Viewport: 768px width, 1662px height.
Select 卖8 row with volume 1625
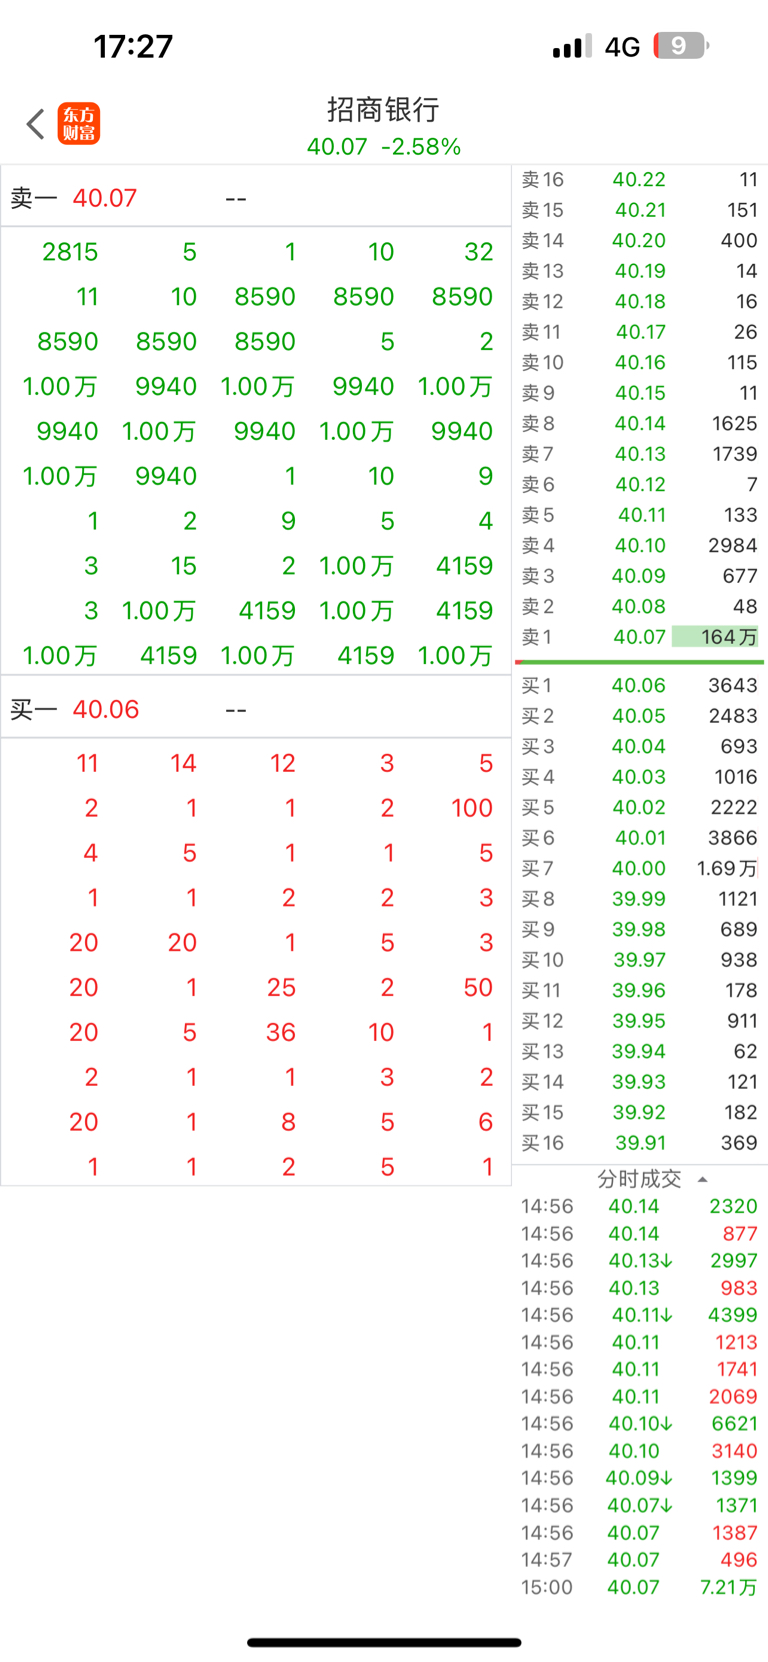640,424
